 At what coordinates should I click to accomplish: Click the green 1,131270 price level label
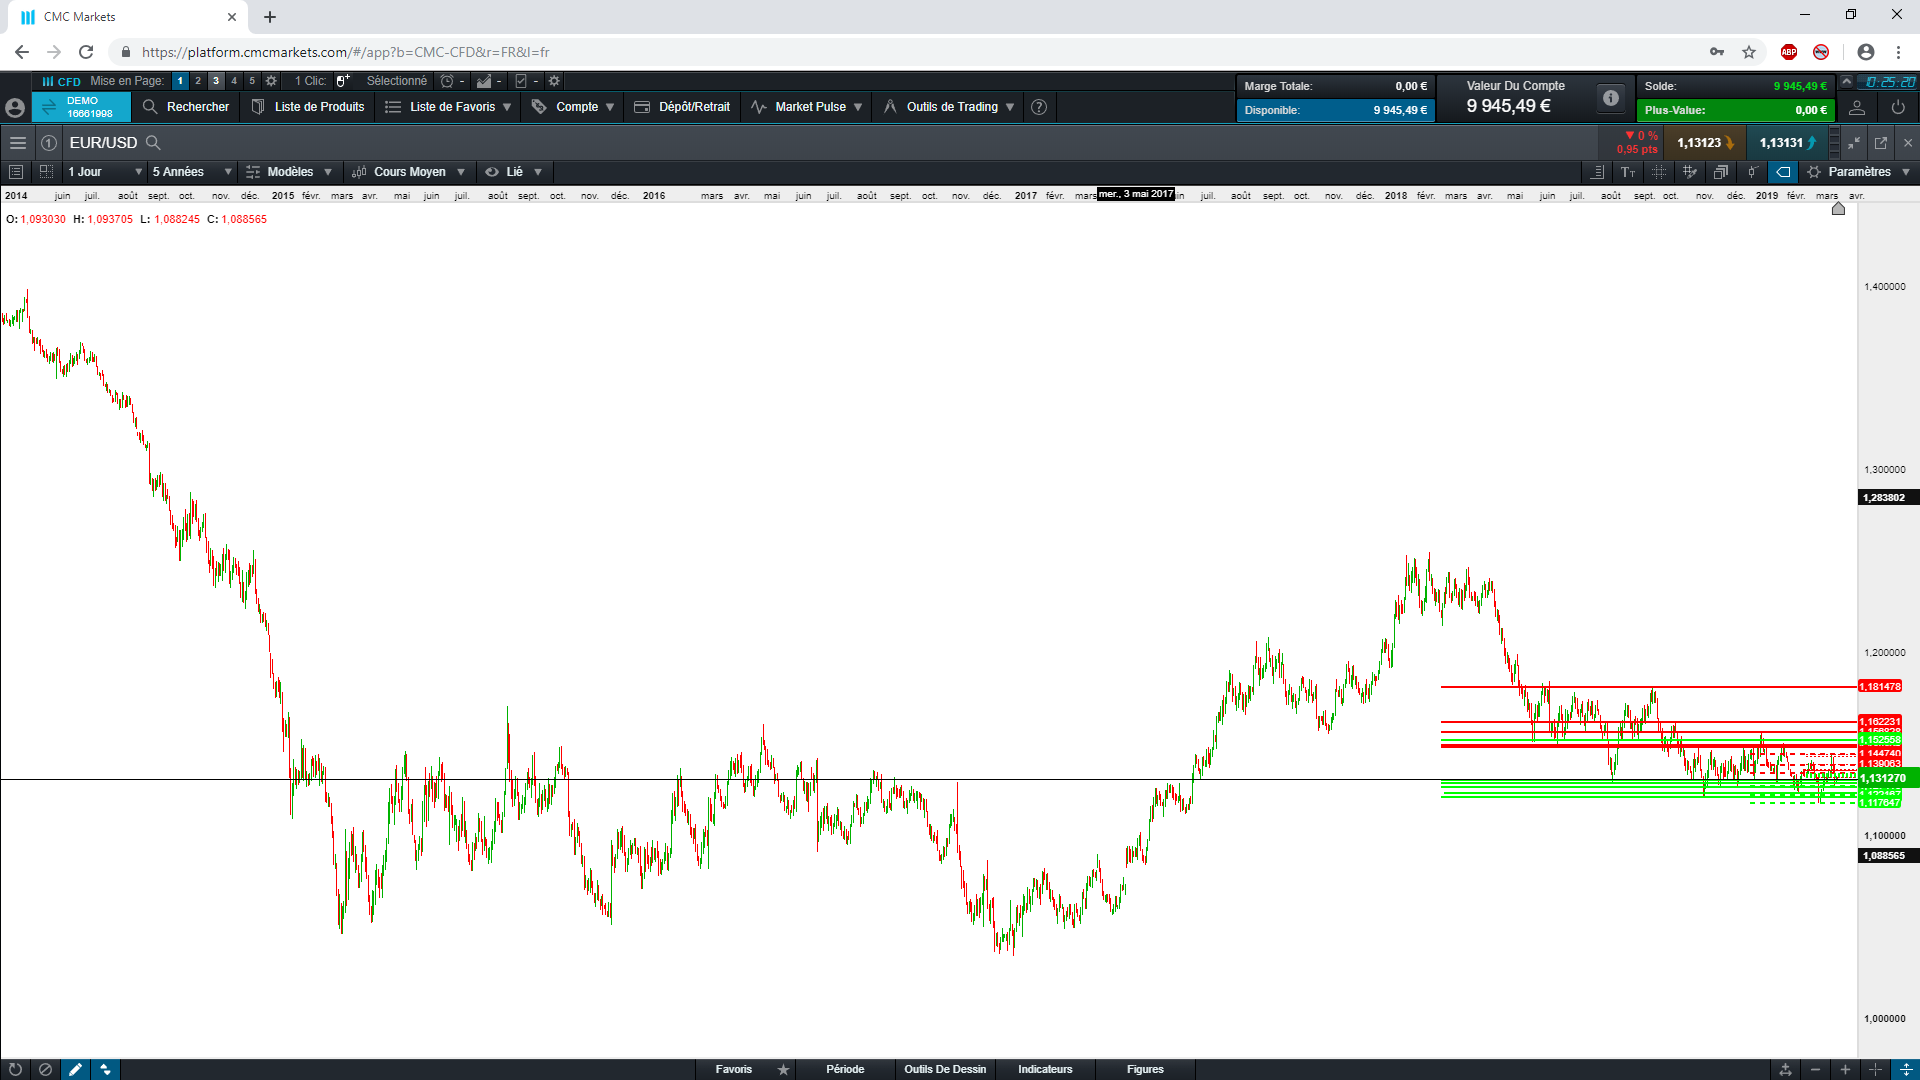pyautogui.click(x=1883, y=778)
